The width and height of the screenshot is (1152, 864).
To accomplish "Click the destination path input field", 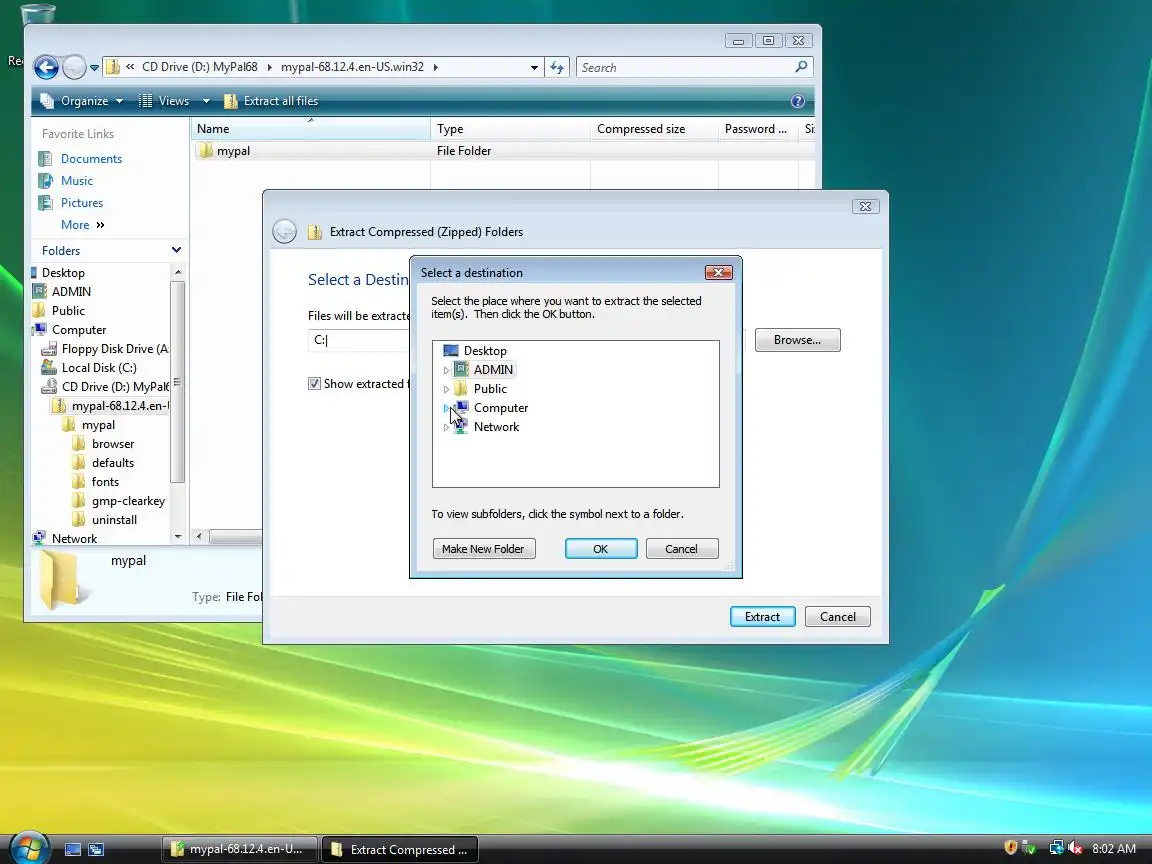I will [359, 340].
